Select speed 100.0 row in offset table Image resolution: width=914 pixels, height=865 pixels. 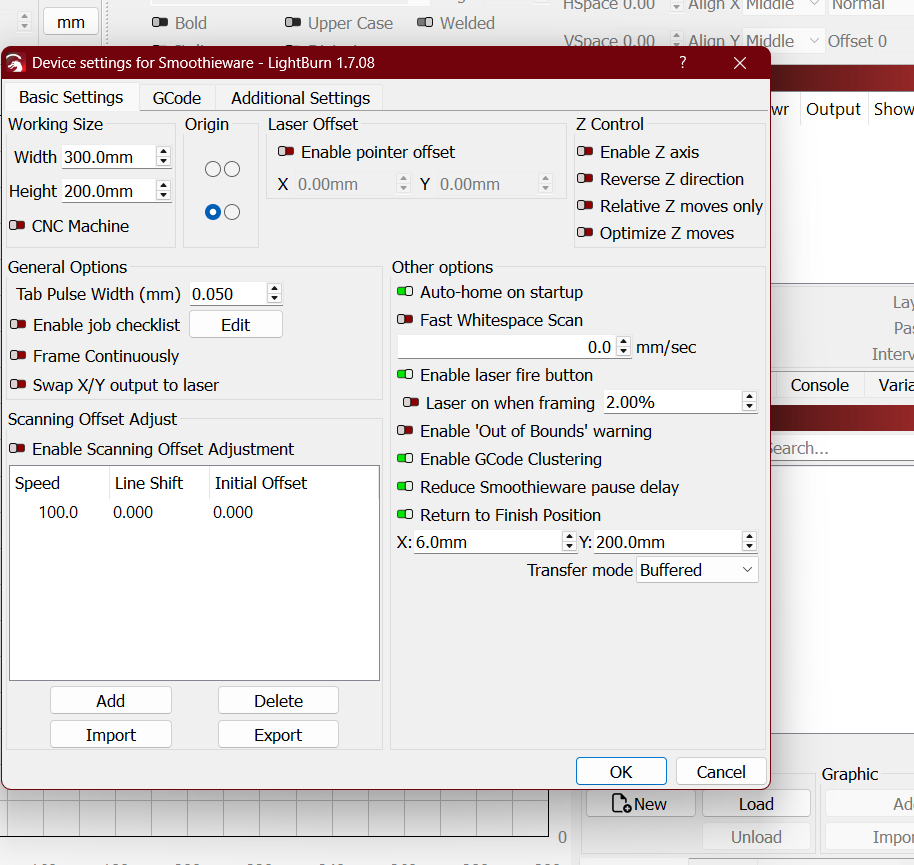[194, 512]
